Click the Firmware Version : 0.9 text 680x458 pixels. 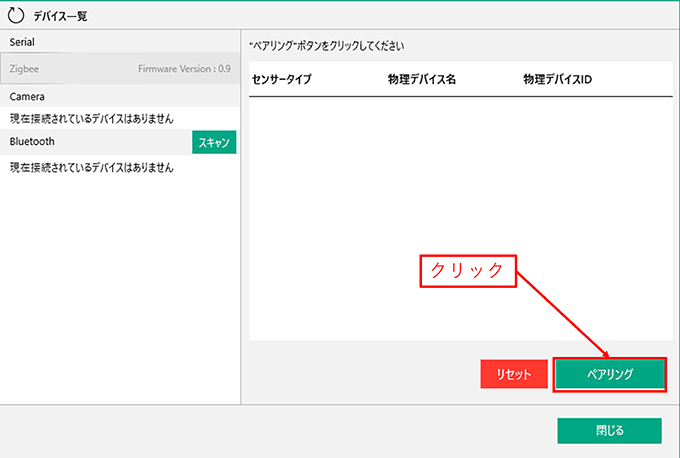pos(184,69)
